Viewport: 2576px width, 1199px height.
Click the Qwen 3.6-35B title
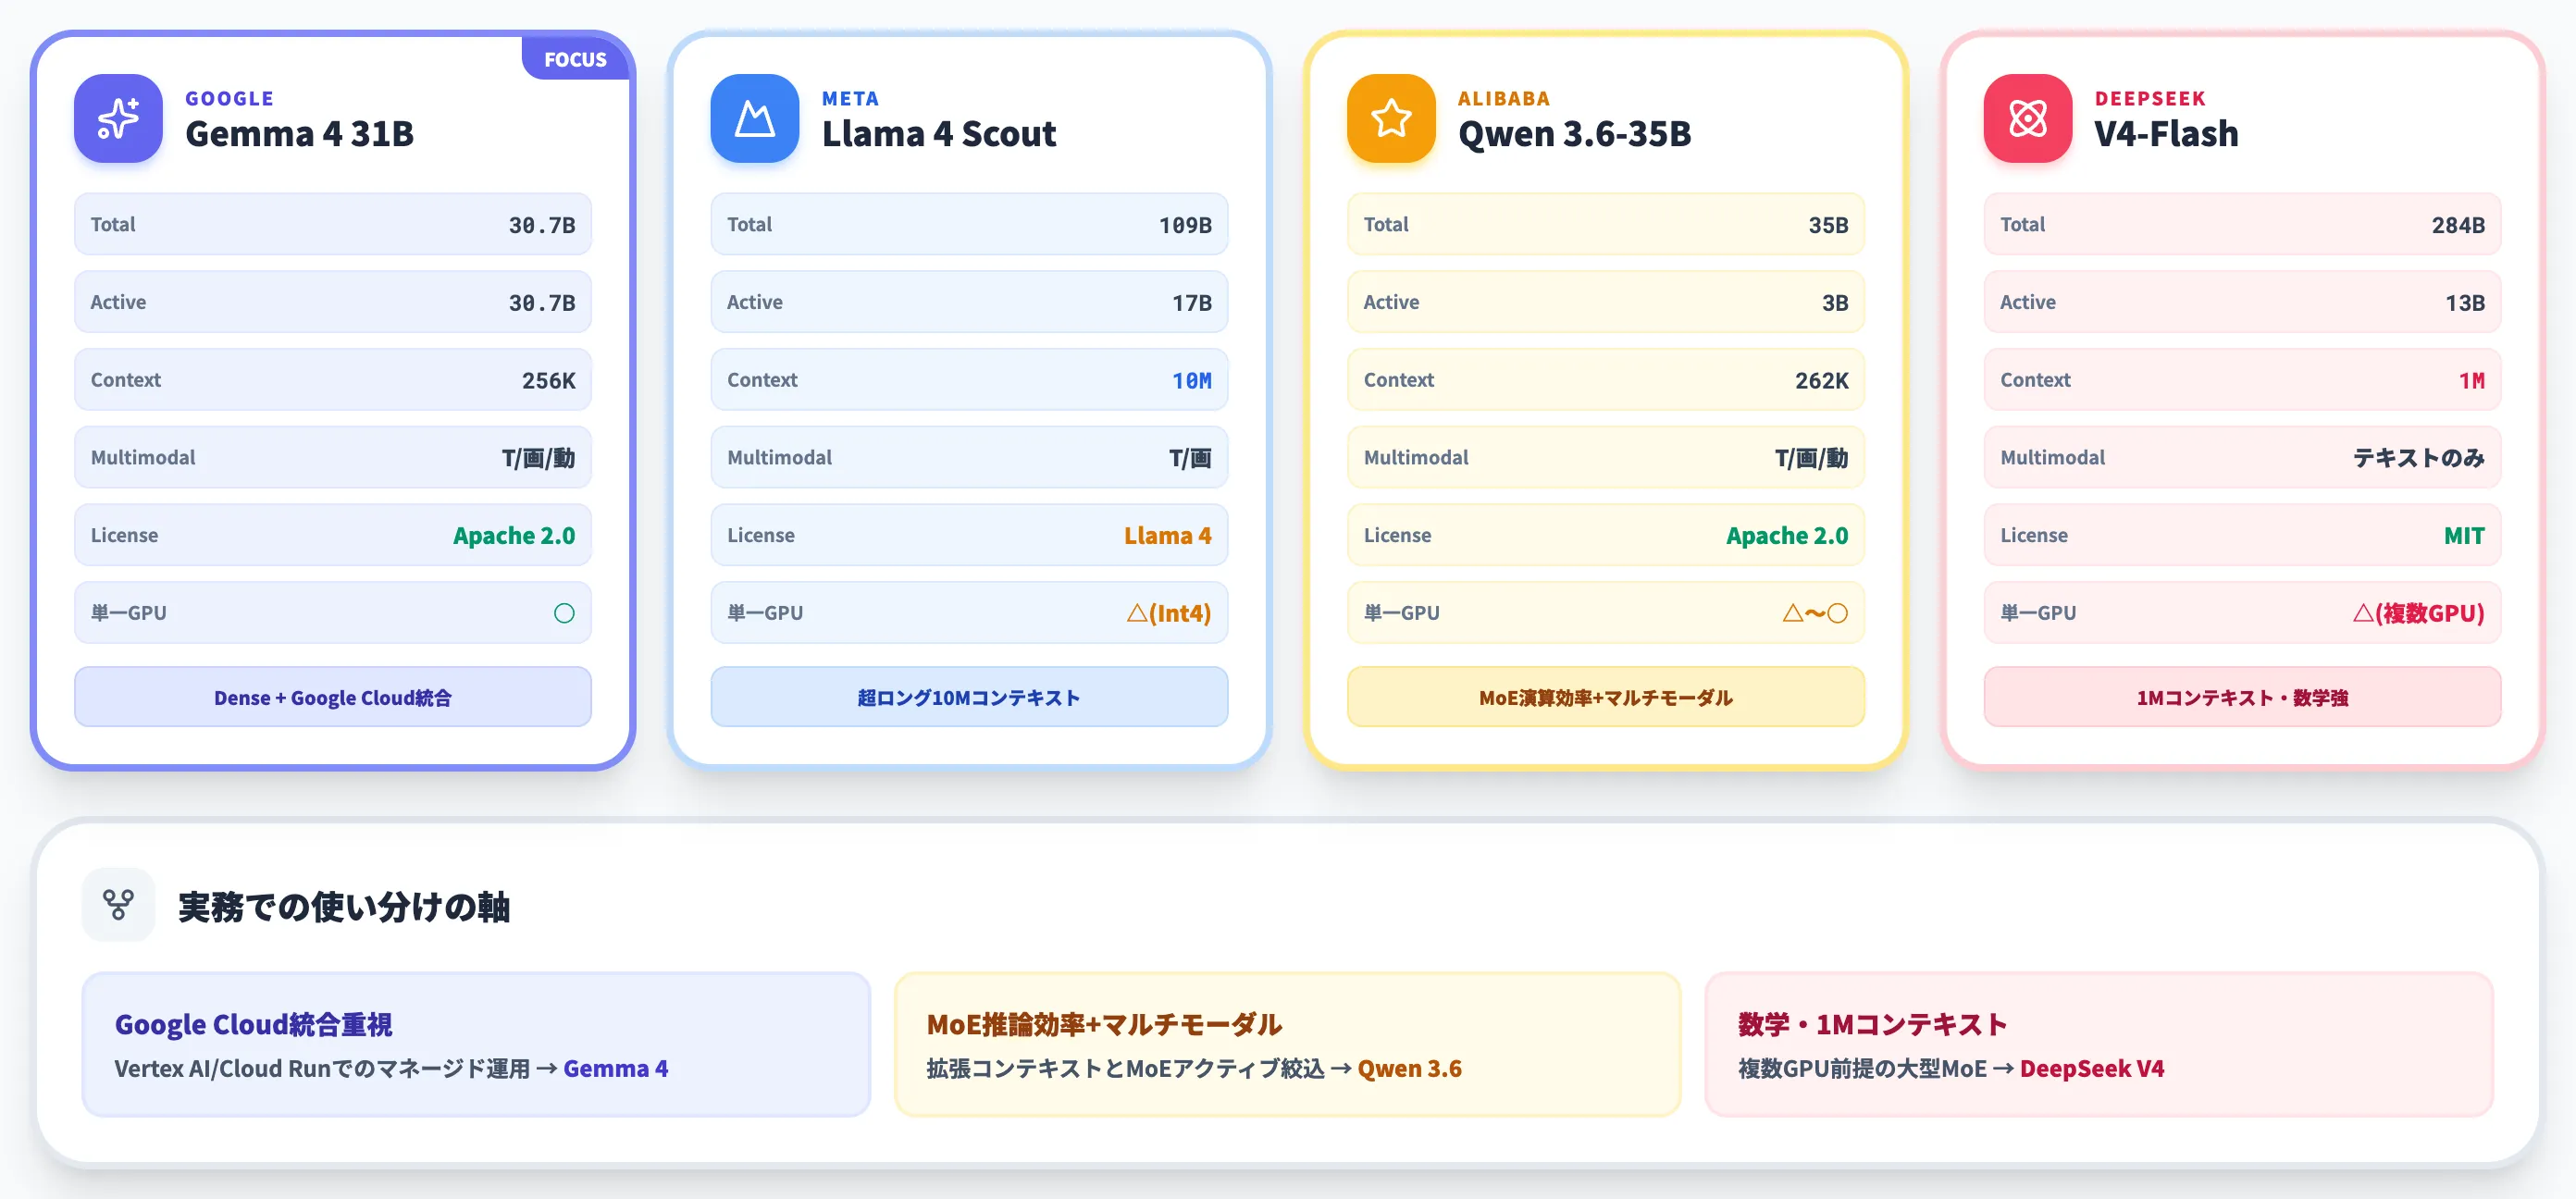click(1575, 133)
